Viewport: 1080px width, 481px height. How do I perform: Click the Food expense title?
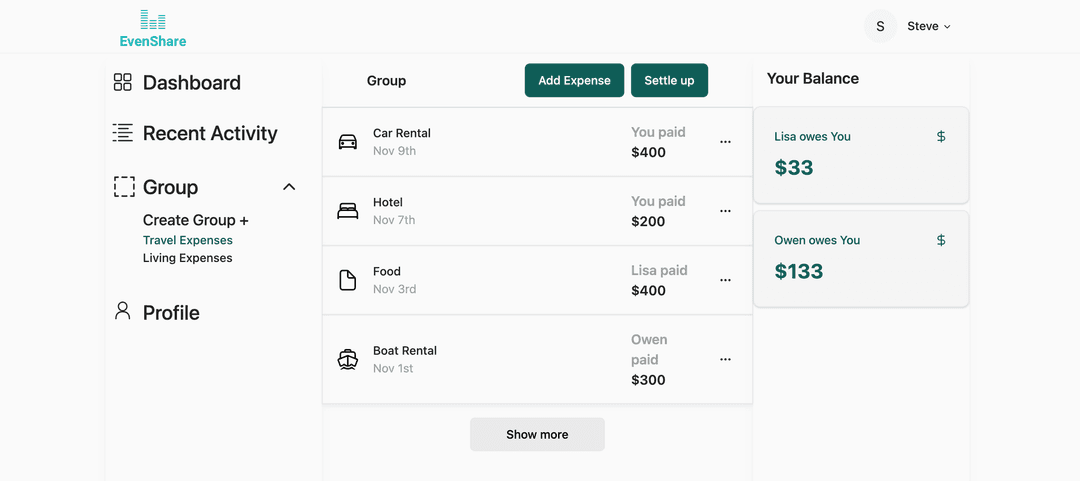pos(386,272)
